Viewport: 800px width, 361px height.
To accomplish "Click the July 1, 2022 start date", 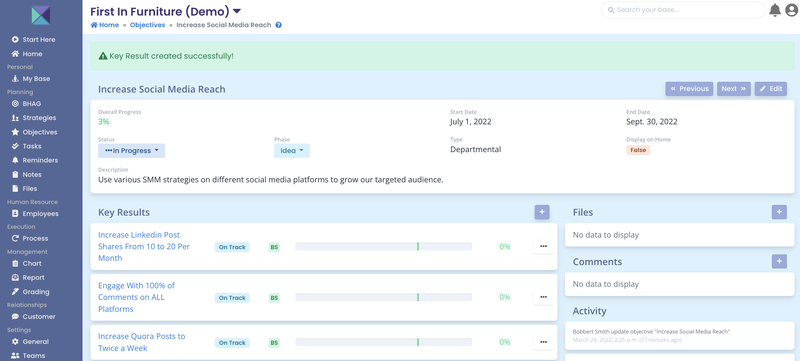I will coord(470,121).
